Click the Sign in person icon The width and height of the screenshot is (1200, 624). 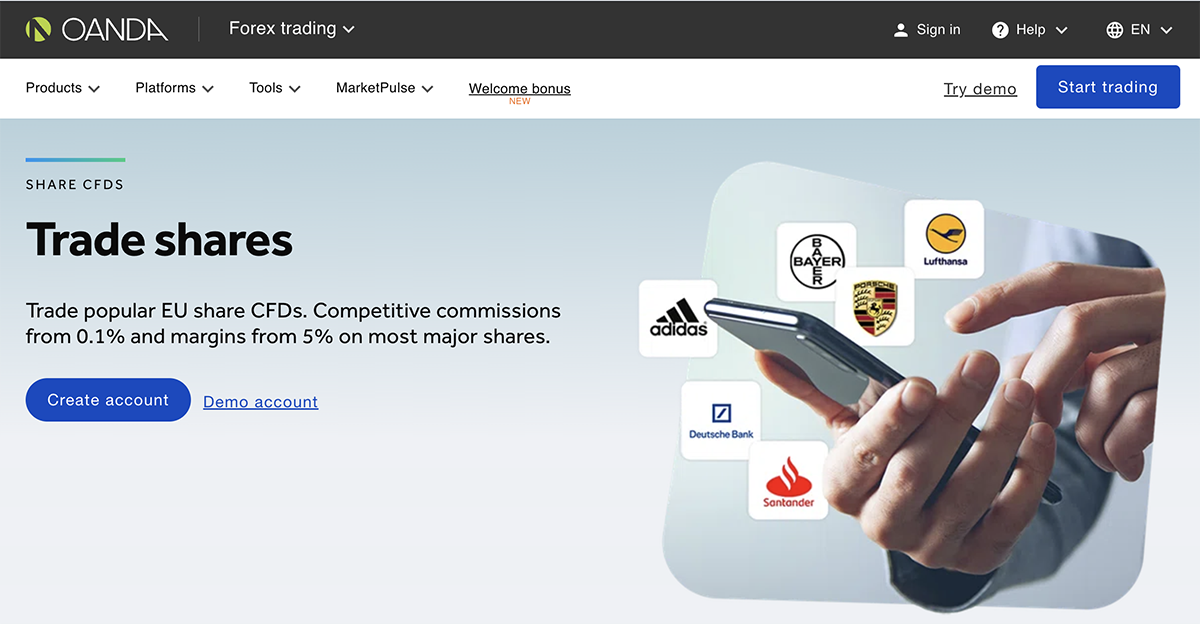(901, 30)
